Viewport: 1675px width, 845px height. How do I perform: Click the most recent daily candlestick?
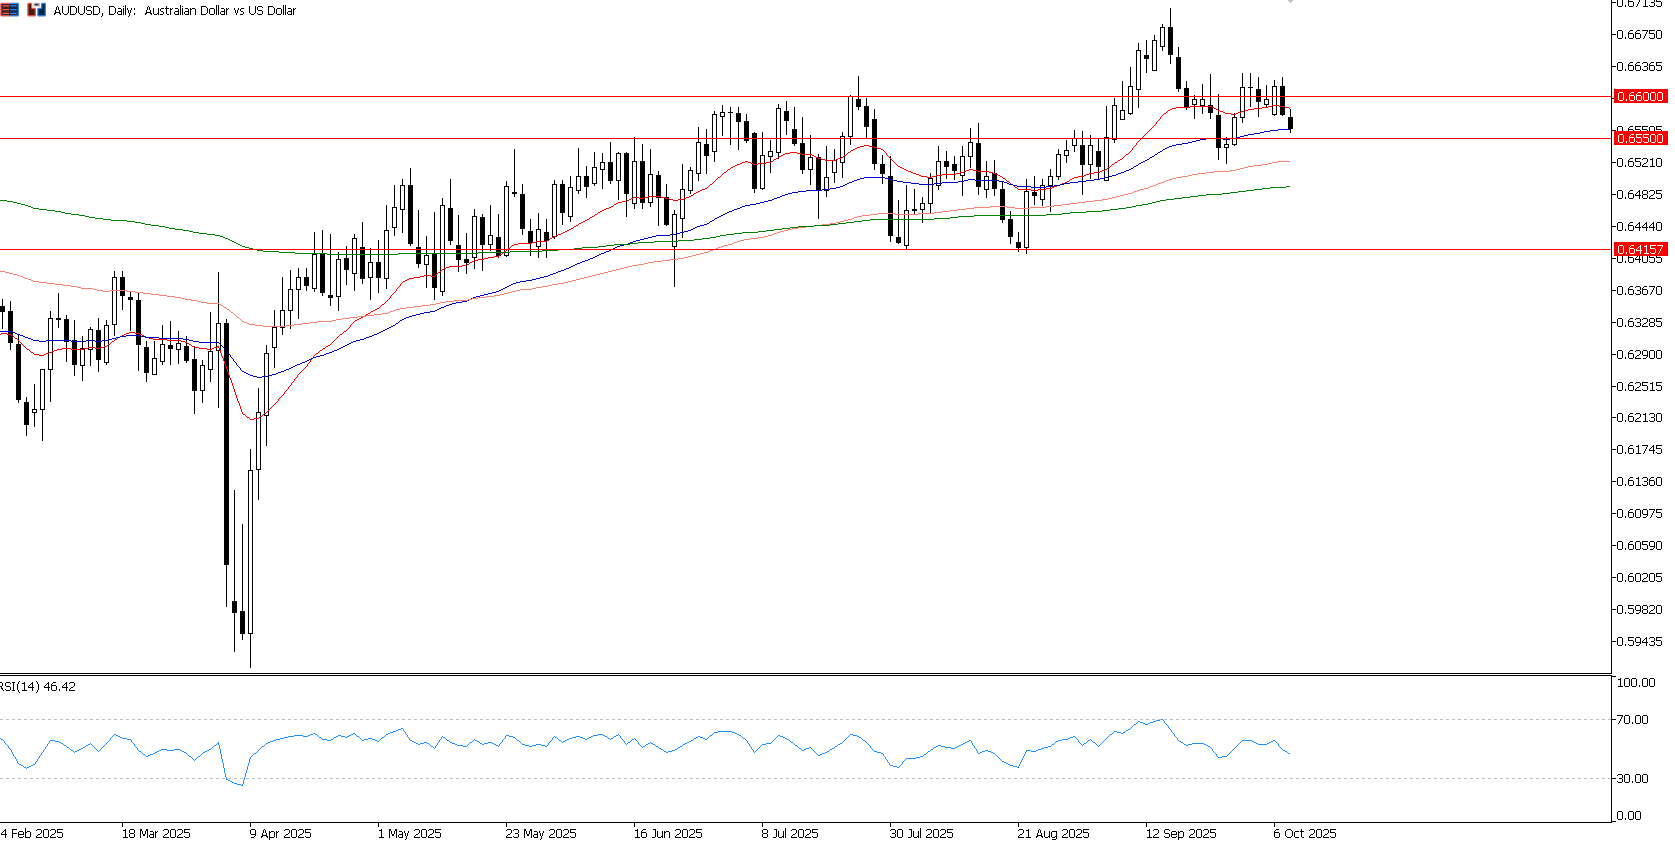point(1291,123)
